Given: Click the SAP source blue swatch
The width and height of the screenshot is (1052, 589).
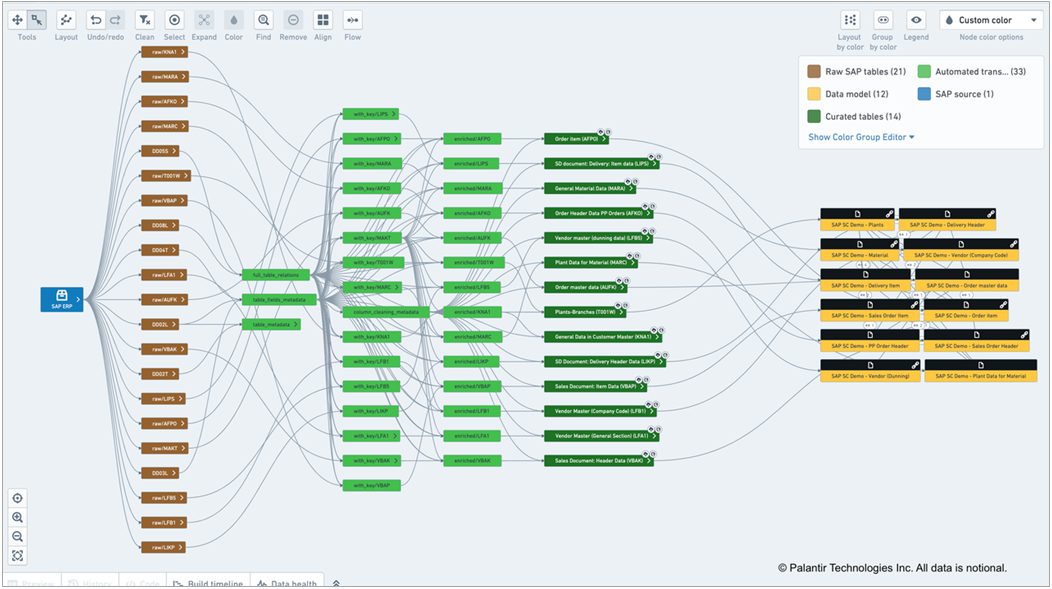Looking at the screenshot, I should 924,94.
